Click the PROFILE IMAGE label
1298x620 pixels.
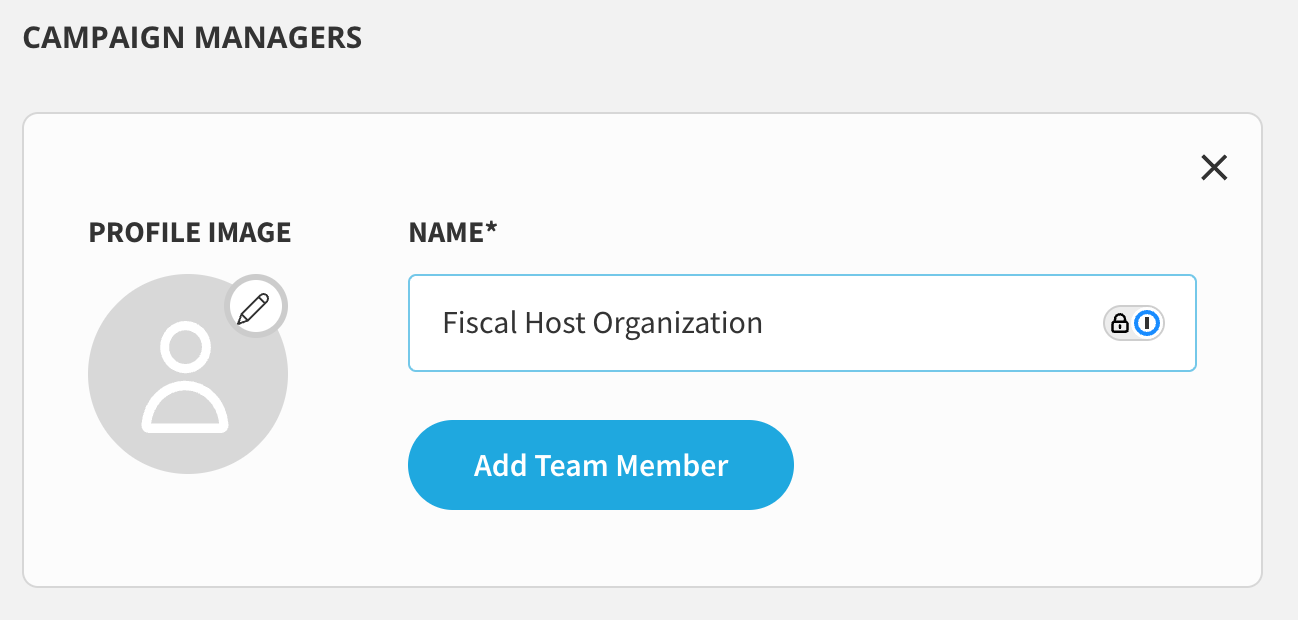coord(190,233)
